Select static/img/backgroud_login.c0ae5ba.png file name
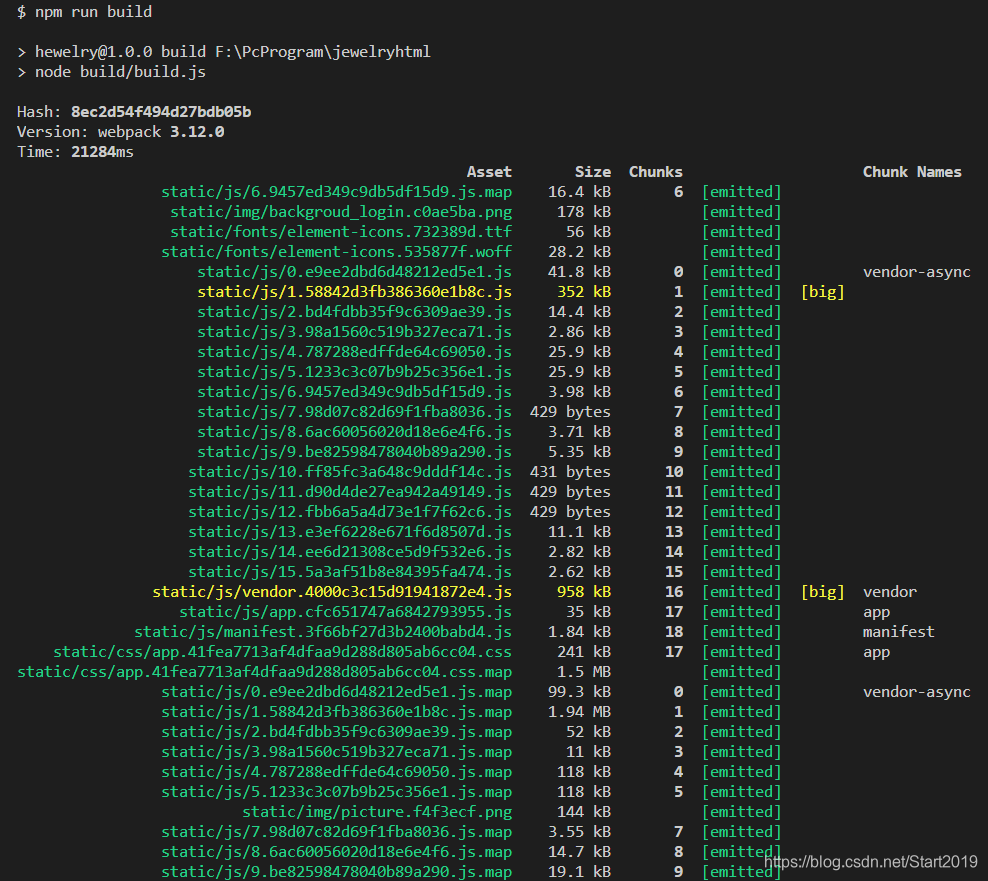This screenshot has width=988, height=881. coord(341,212)
